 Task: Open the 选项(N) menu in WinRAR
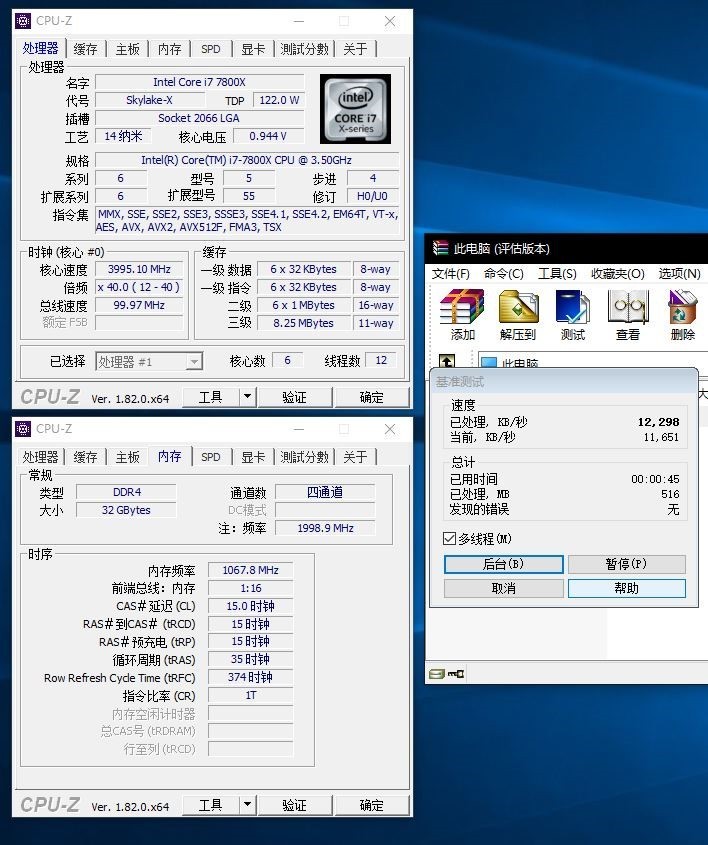pos(679,274)
